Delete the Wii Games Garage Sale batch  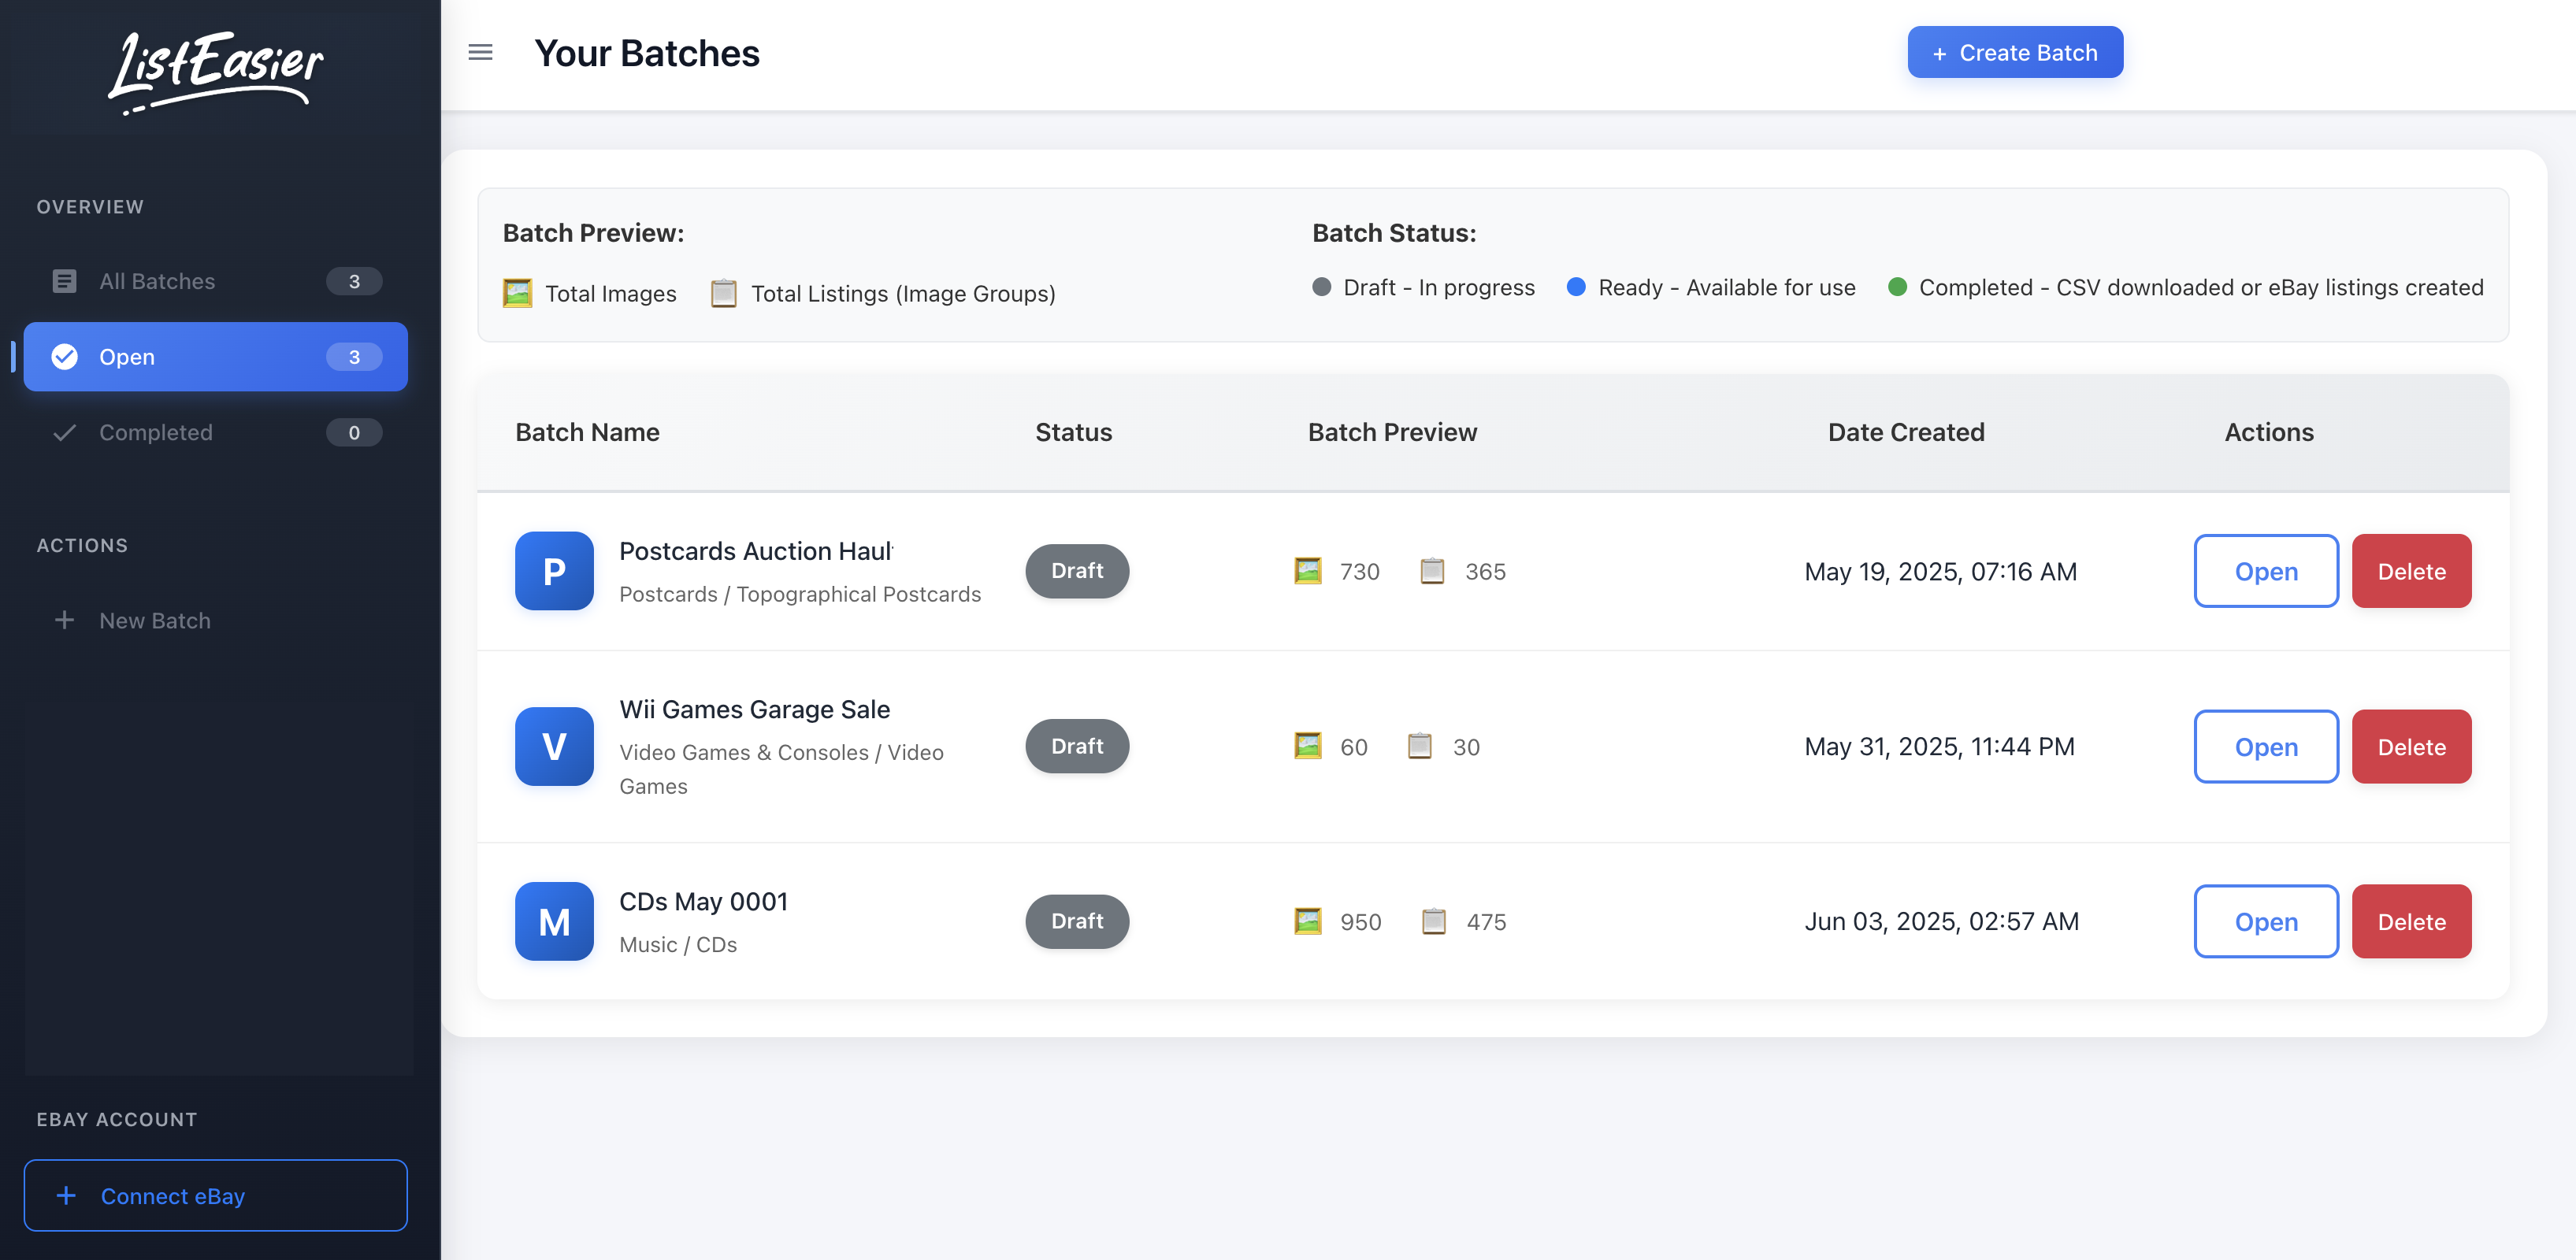tap(2410, 746)
